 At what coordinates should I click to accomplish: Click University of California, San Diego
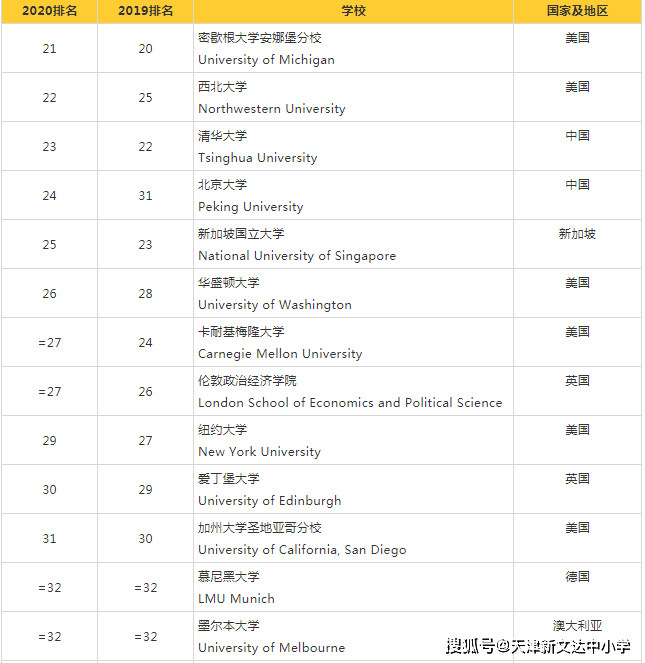[x=302, y=550]
